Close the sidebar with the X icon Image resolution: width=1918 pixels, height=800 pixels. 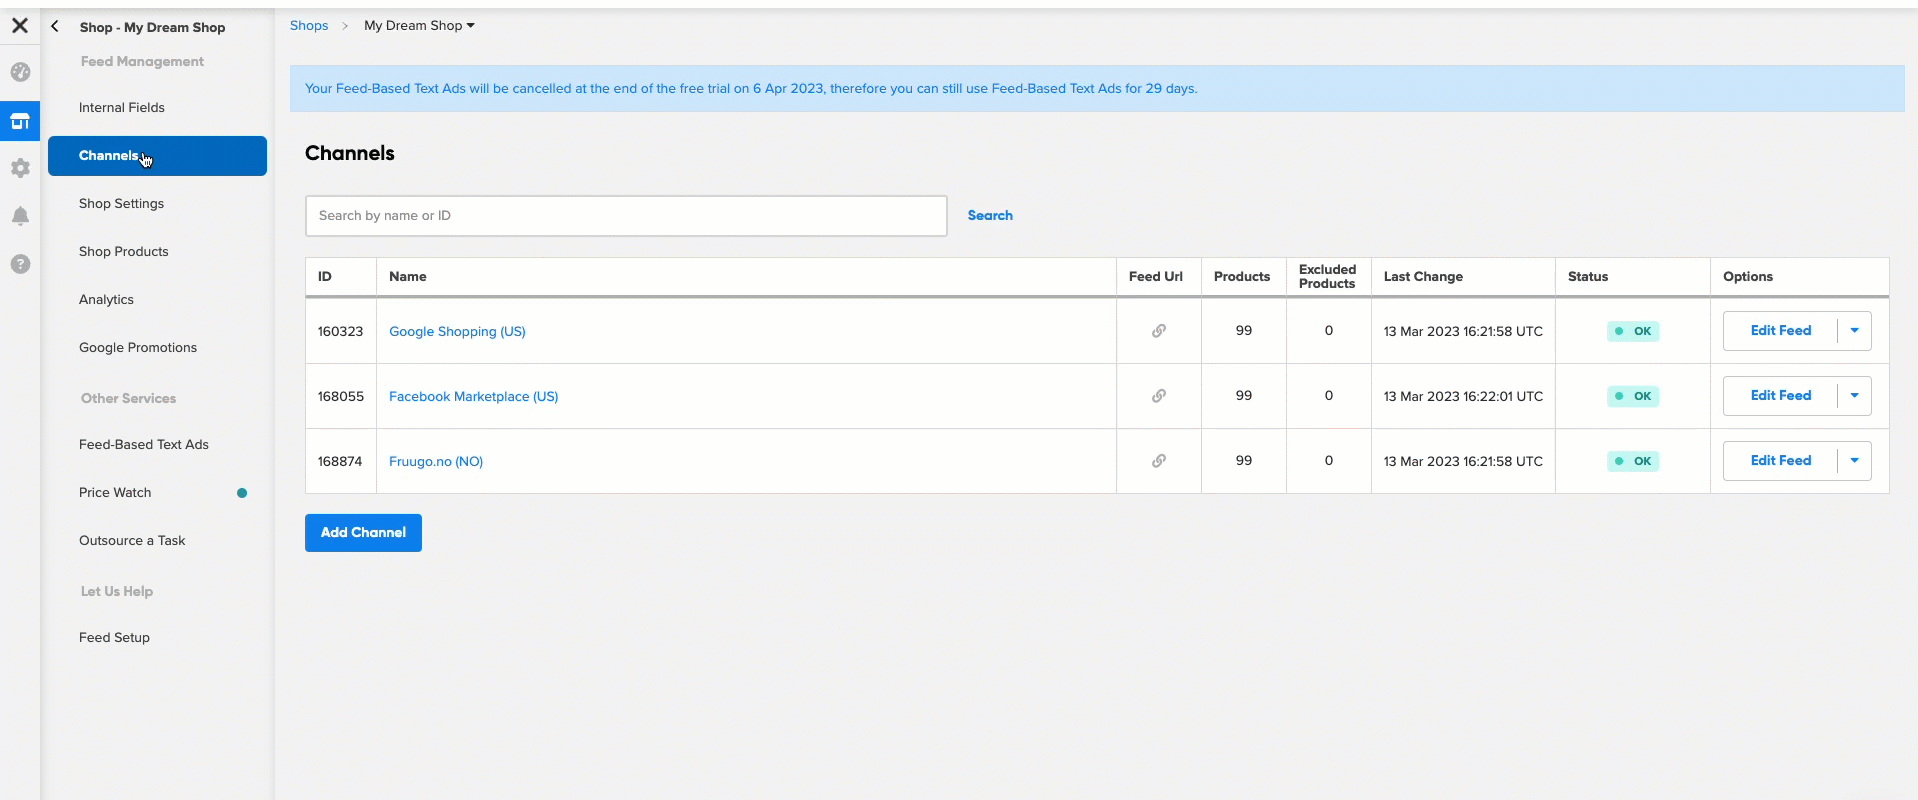[x=20, y=26]
